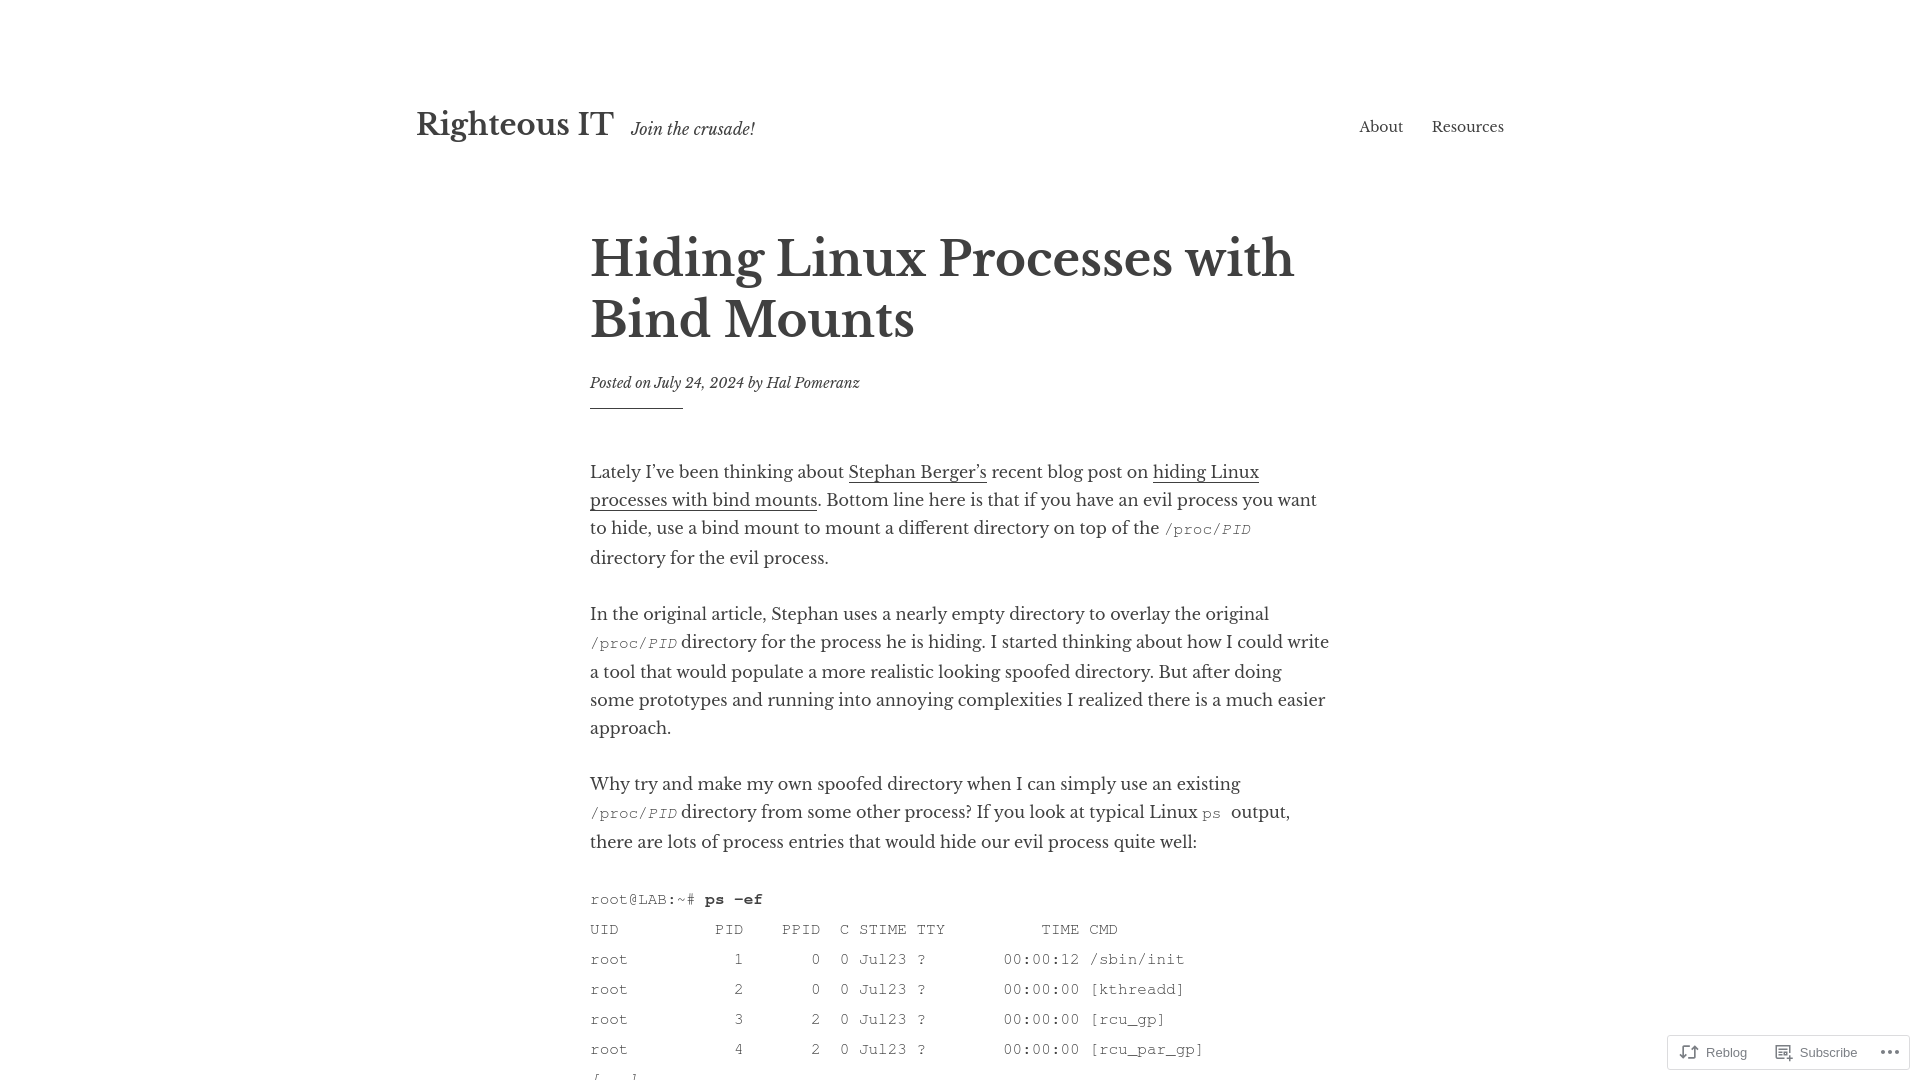Click the kthreadd process entry row

(x=886, y=989)
